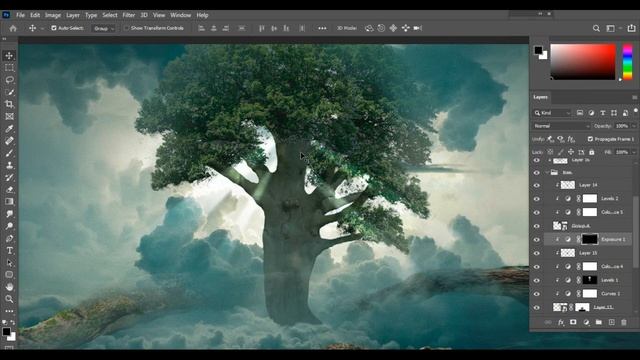
Task: Create a new group folder icon
Action: (x=598, y=322)
